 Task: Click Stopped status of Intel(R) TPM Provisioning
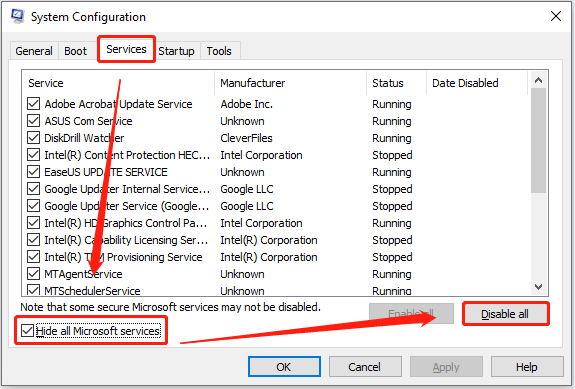point(392,257)
